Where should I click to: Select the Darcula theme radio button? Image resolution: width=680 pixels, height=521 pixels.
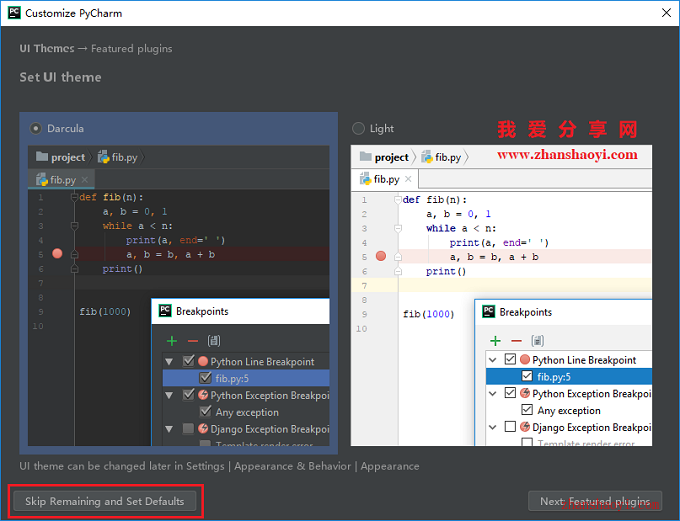pyautogui.click(x=36, y=128)
